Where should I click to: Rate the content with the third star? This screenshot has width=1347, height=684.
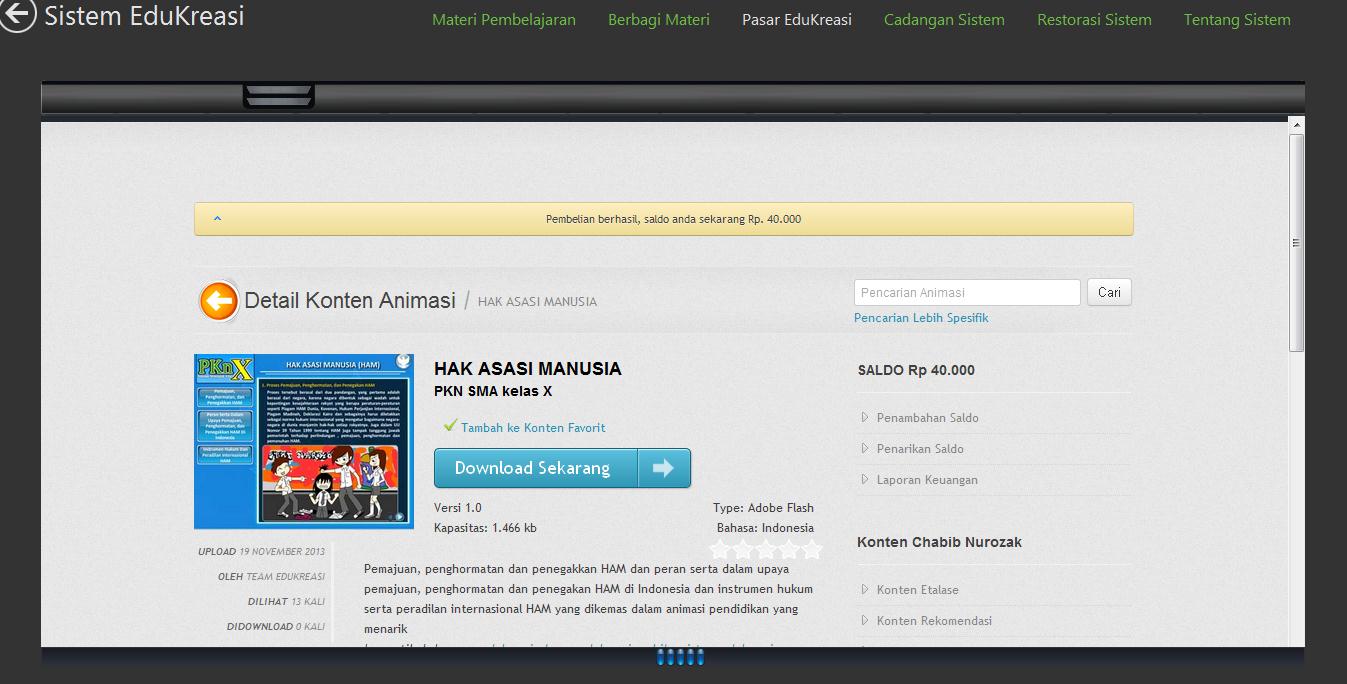pyautogui.click(x=766, y=549)
